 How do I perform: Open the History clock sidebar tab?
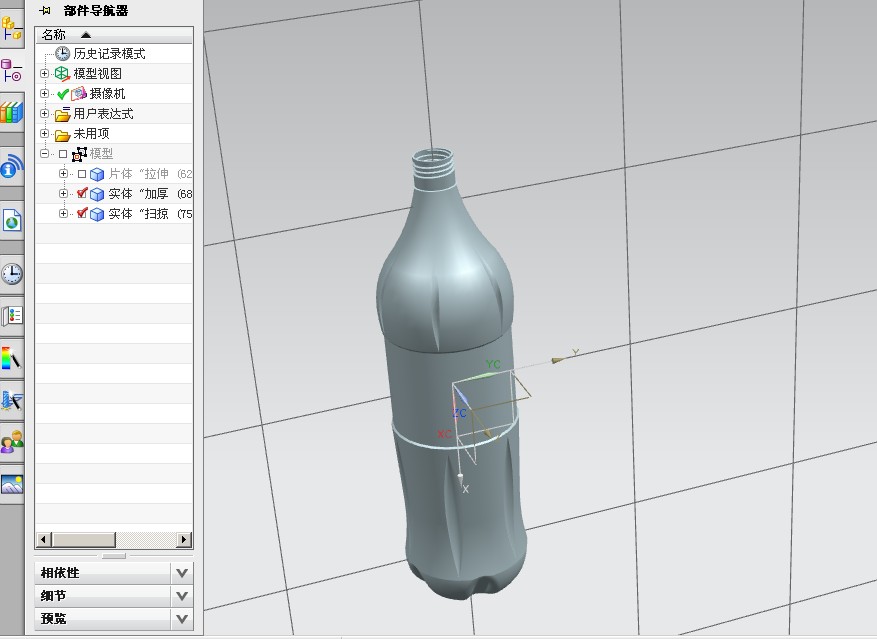[x=11, y=274]
